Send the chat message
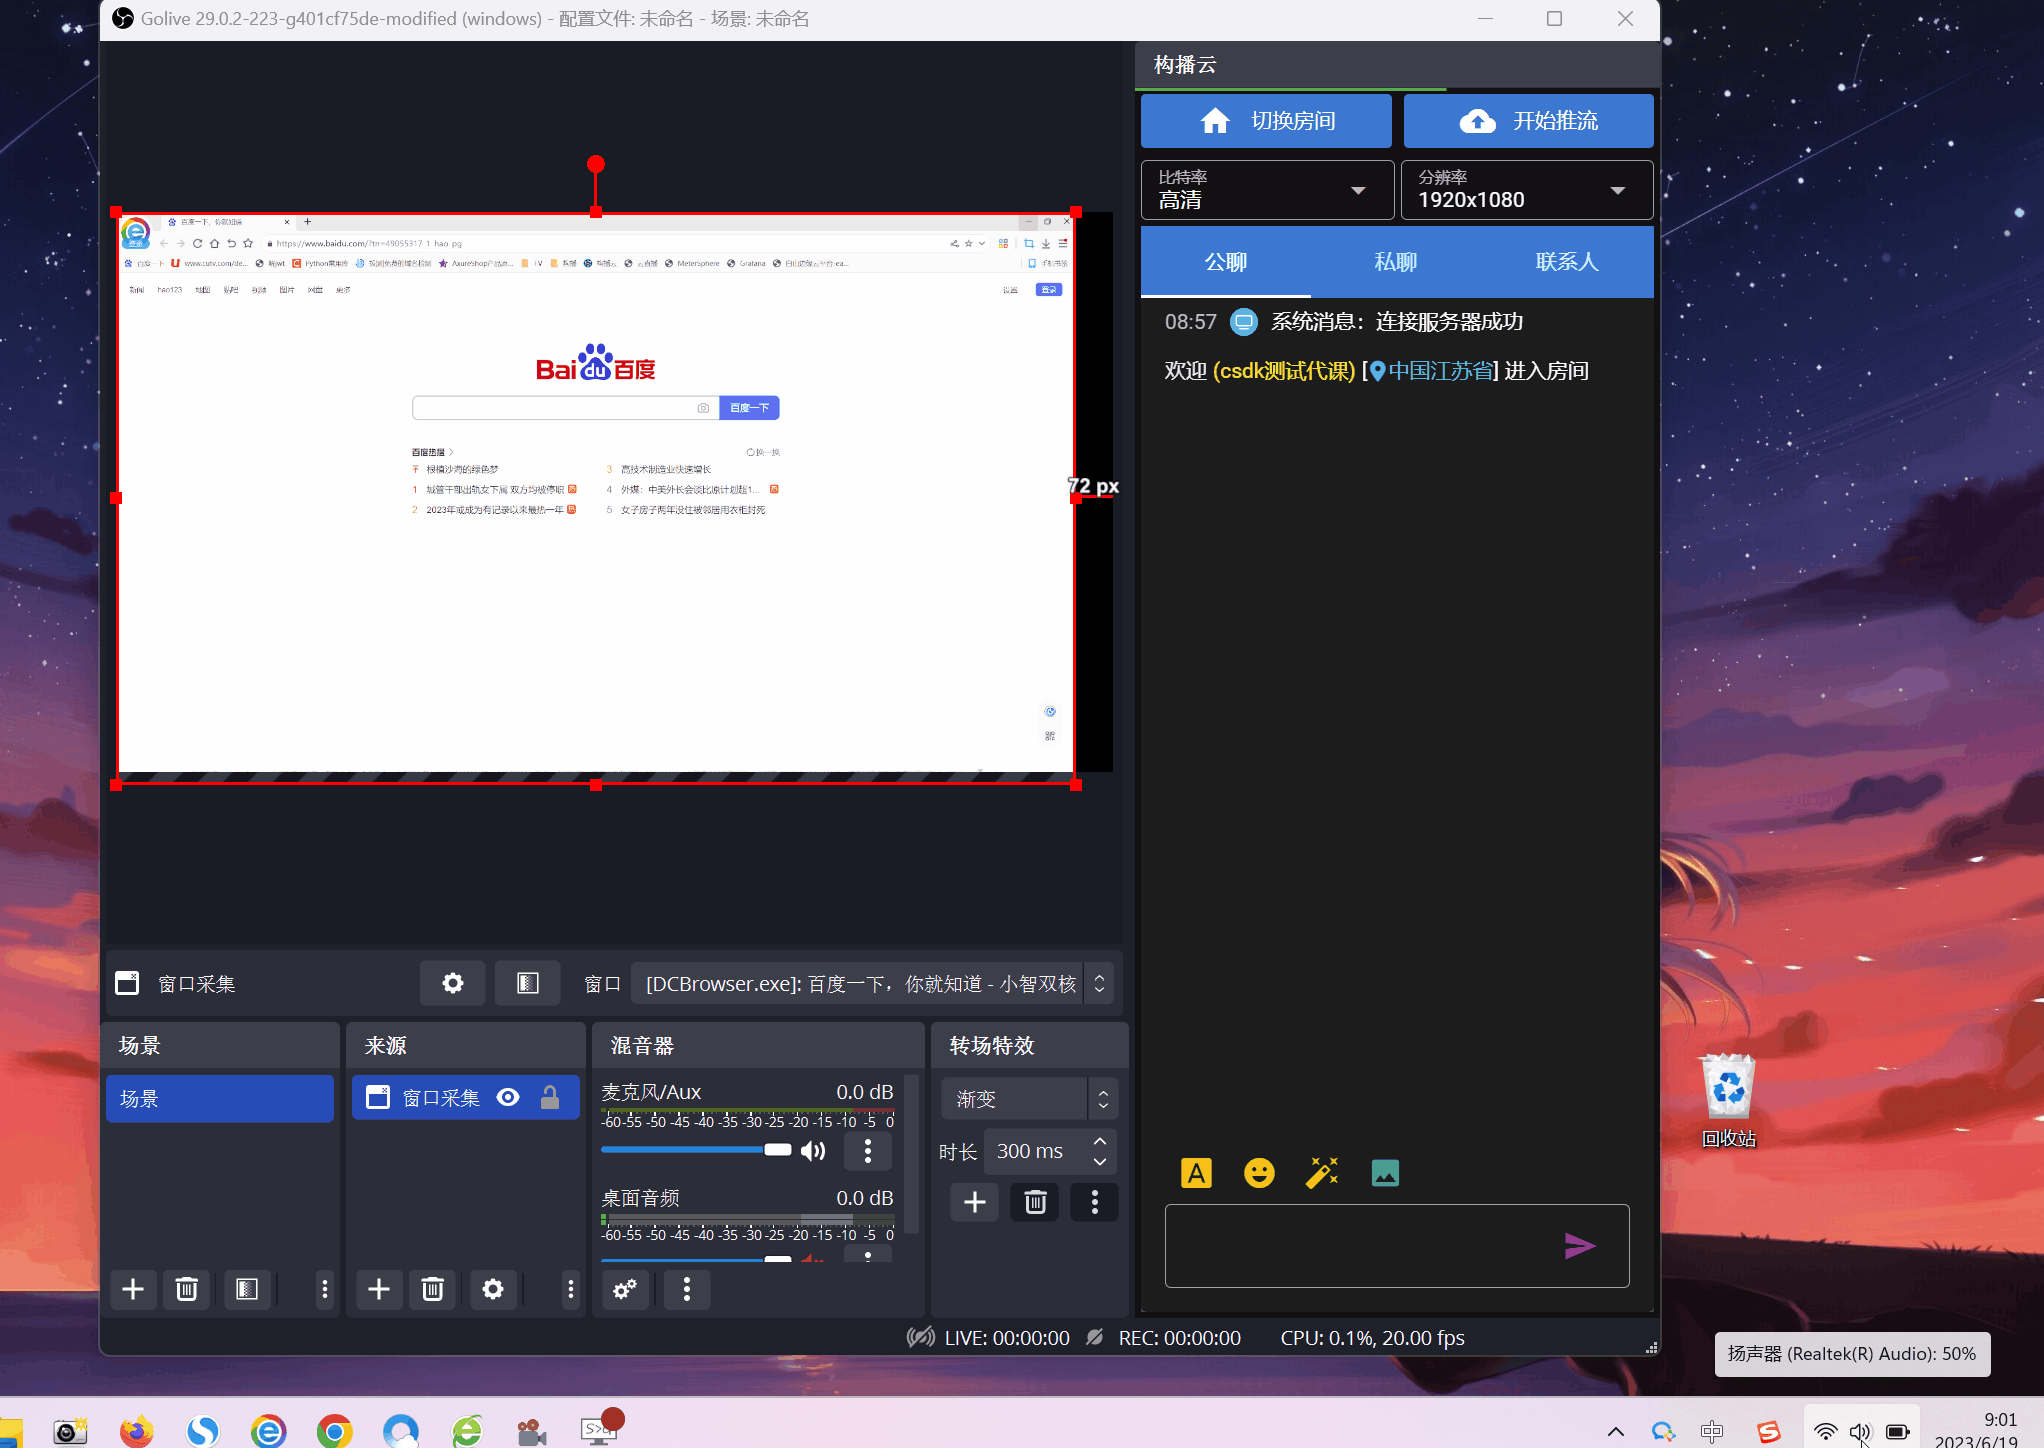The image size is (2044, 1448). (x=1580, y=1246)
